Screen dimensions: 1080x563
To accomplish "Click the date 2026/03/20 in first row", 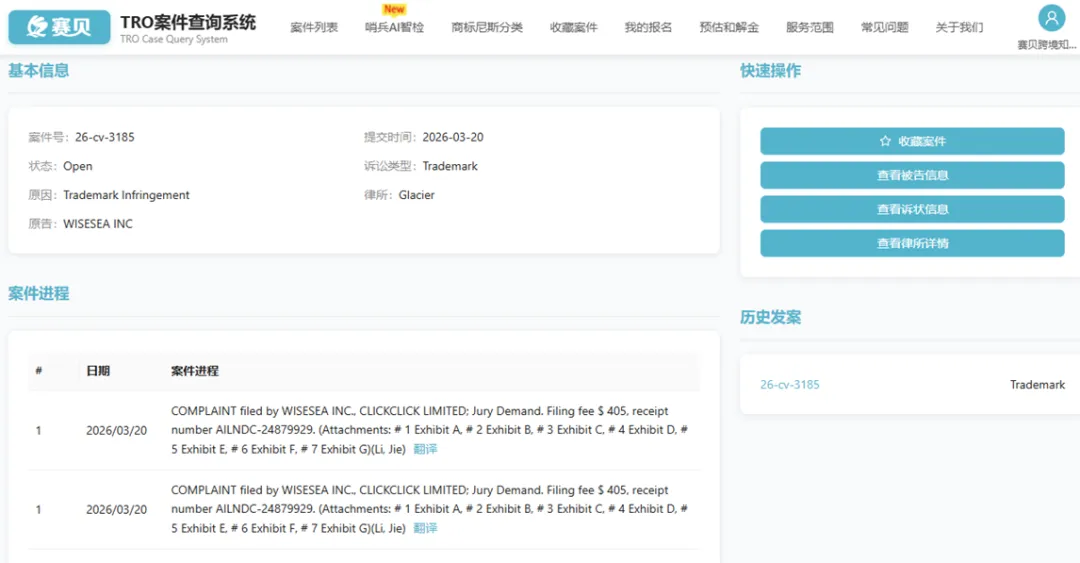I will pyautogui.click(x=116, y=431).
